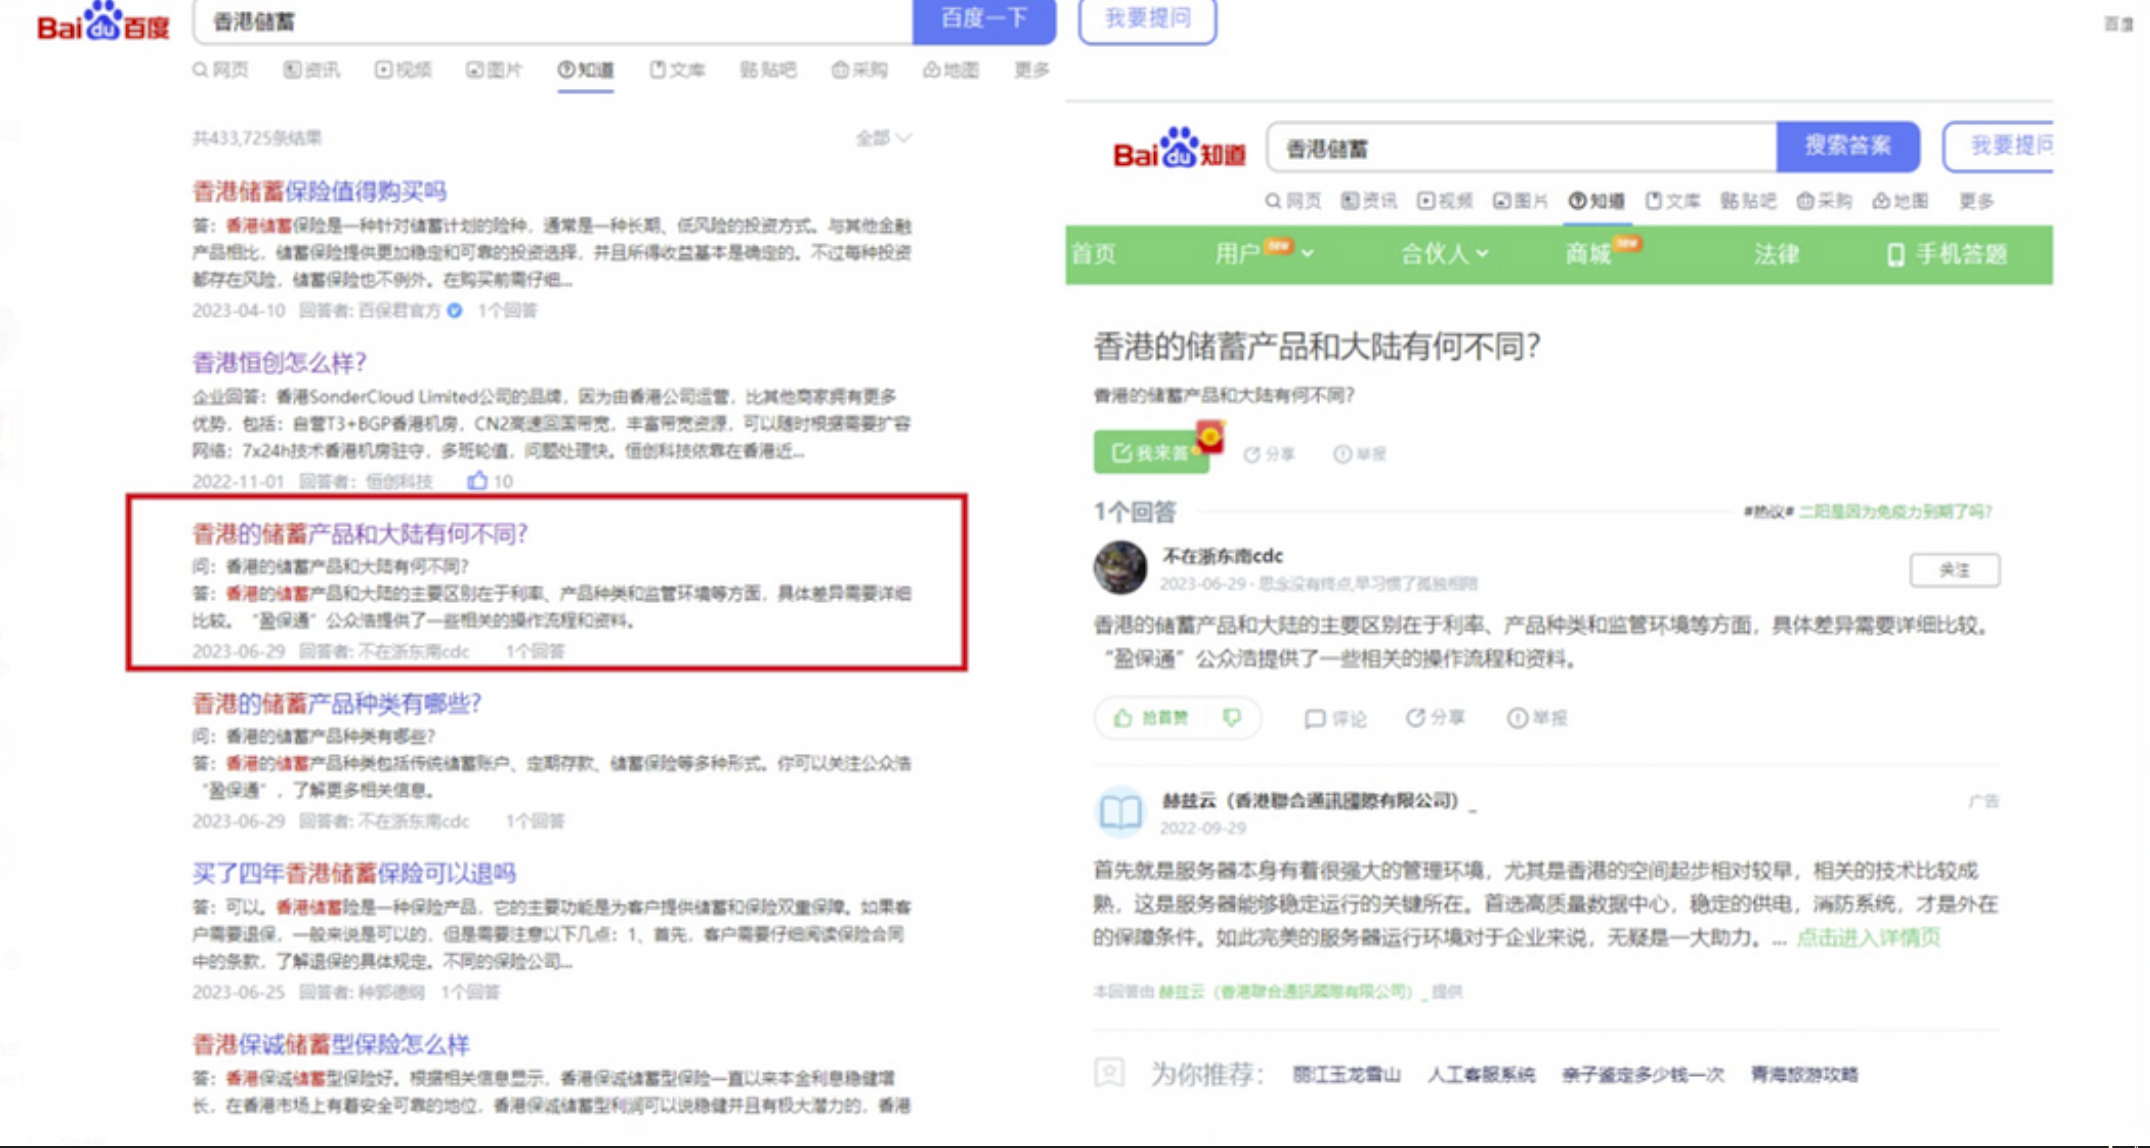
Task: Select the 知道 tab in the left page
Action: pos(586,70)
